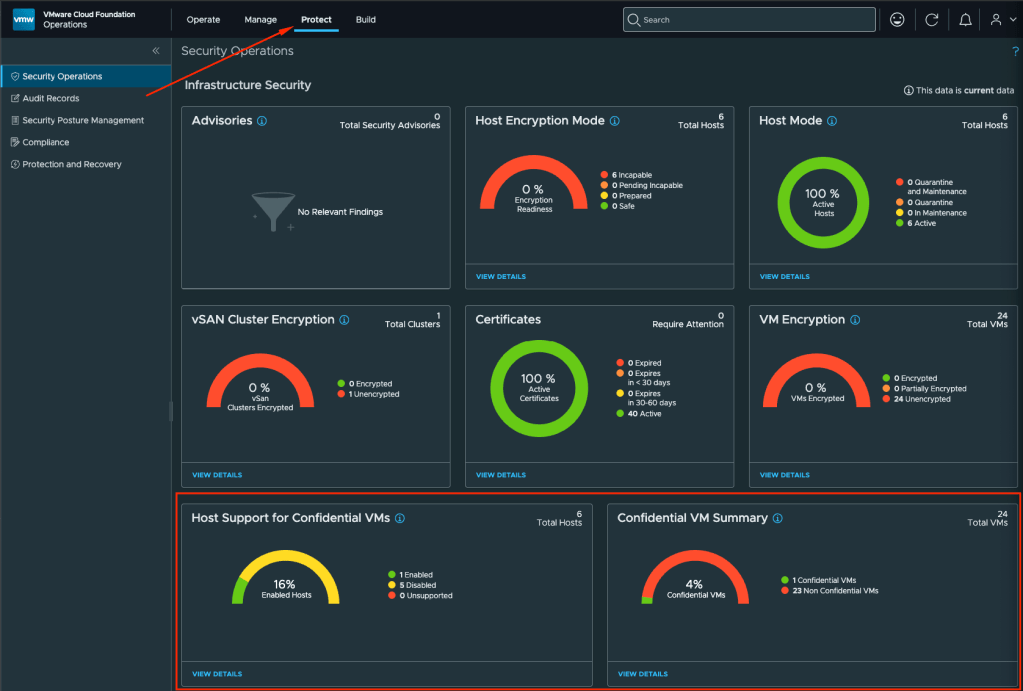View details of Confidential VM Summary

(x=643, y=674)
